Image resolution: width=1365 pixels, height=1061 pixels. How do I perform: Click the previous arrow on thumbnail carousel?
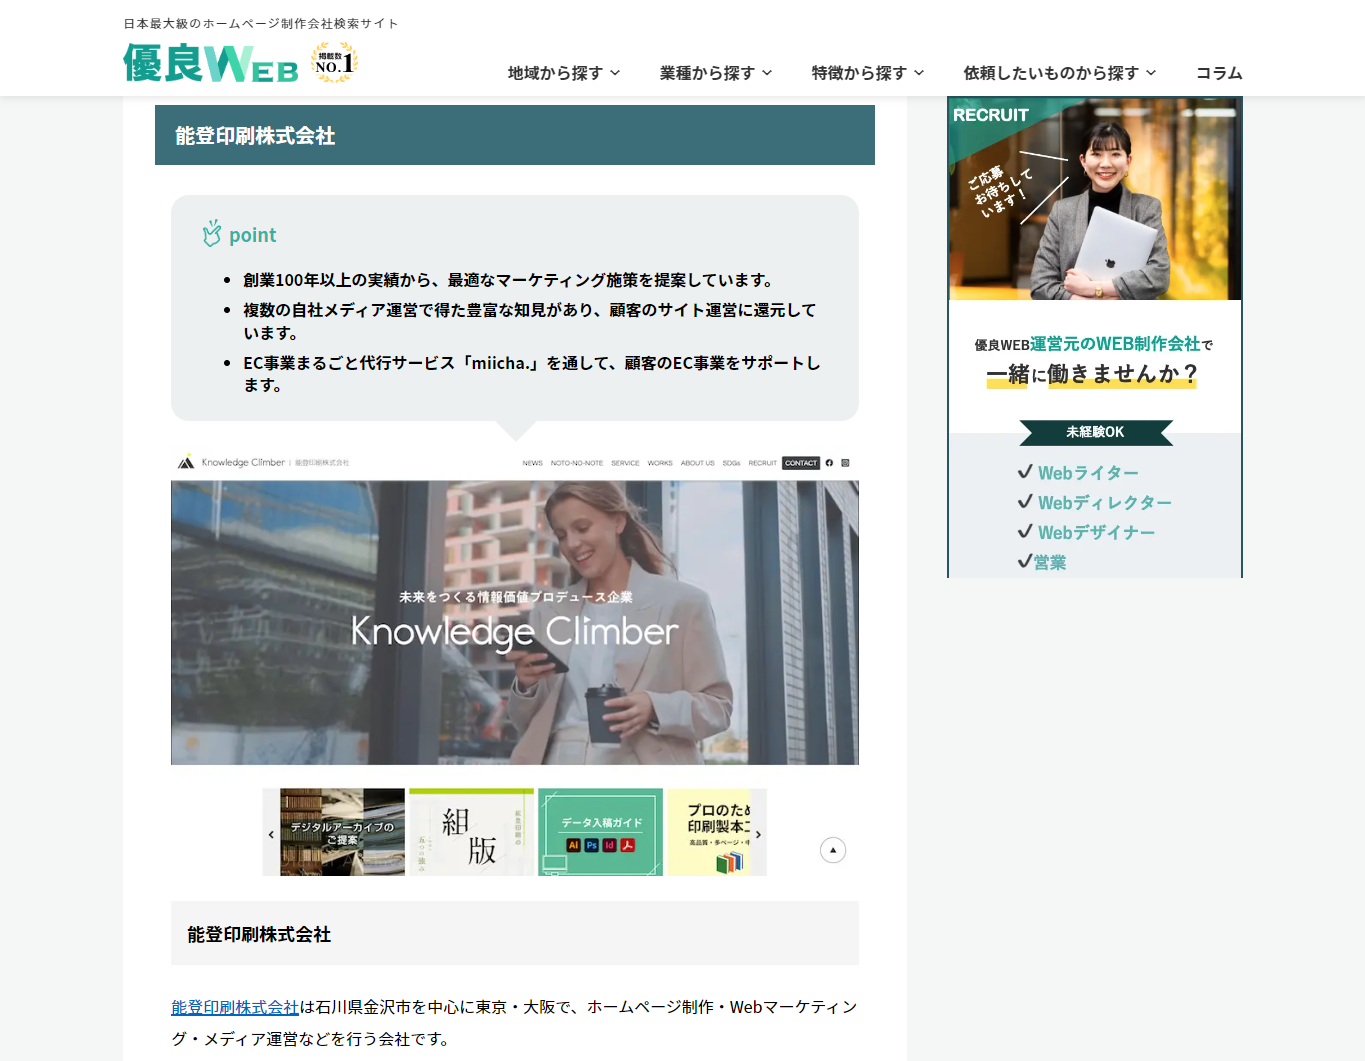pos(271,833)
